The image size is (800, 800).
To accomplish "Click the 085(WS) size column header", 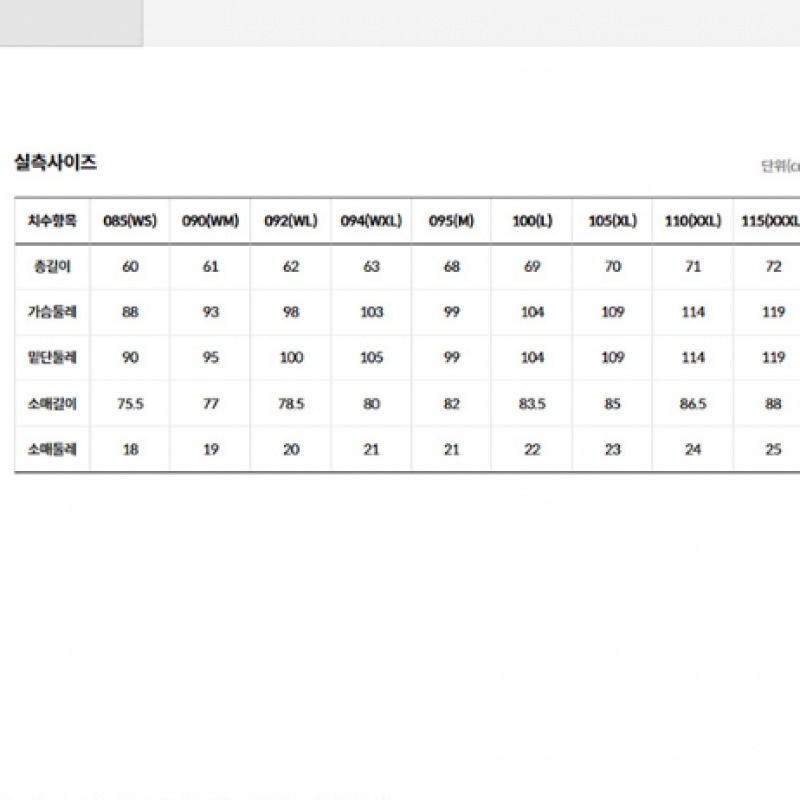I will [131, 221].
